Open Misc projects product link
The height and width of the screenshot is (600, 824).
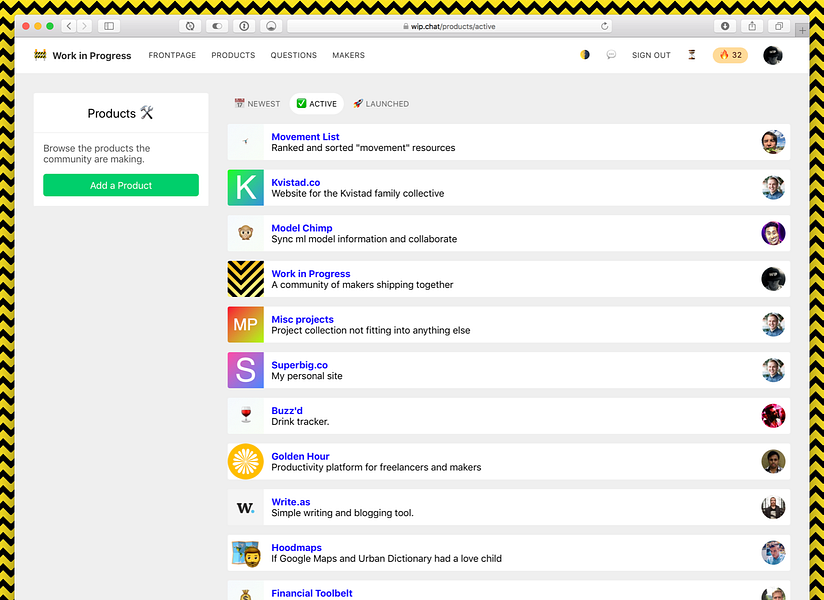pos(302,319)
